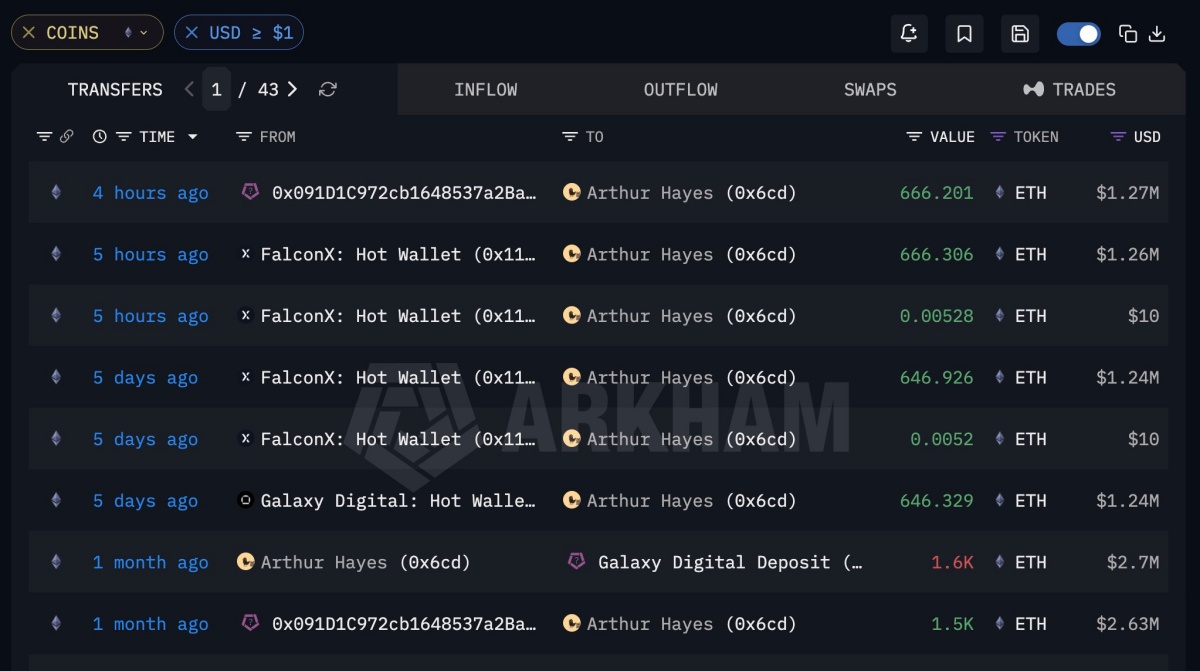Click the download icon
1200x671 pixels.
coord(1157,34)
